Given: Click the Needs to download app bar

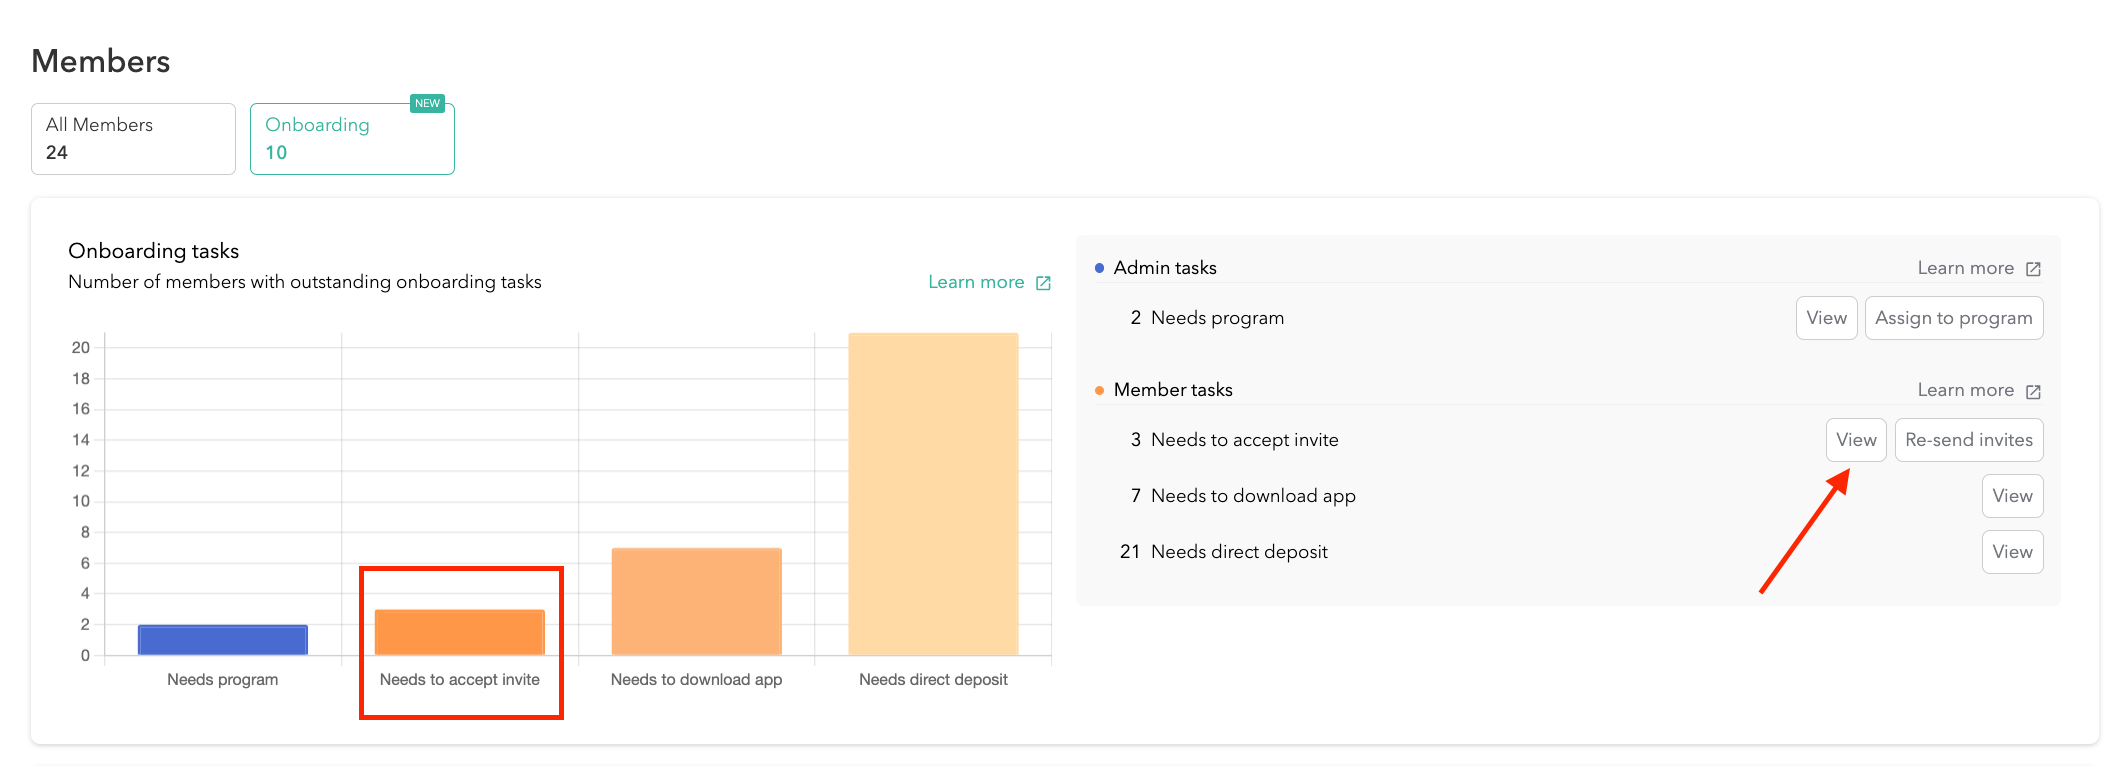Looking at the screenshot, I should [697, 602].
